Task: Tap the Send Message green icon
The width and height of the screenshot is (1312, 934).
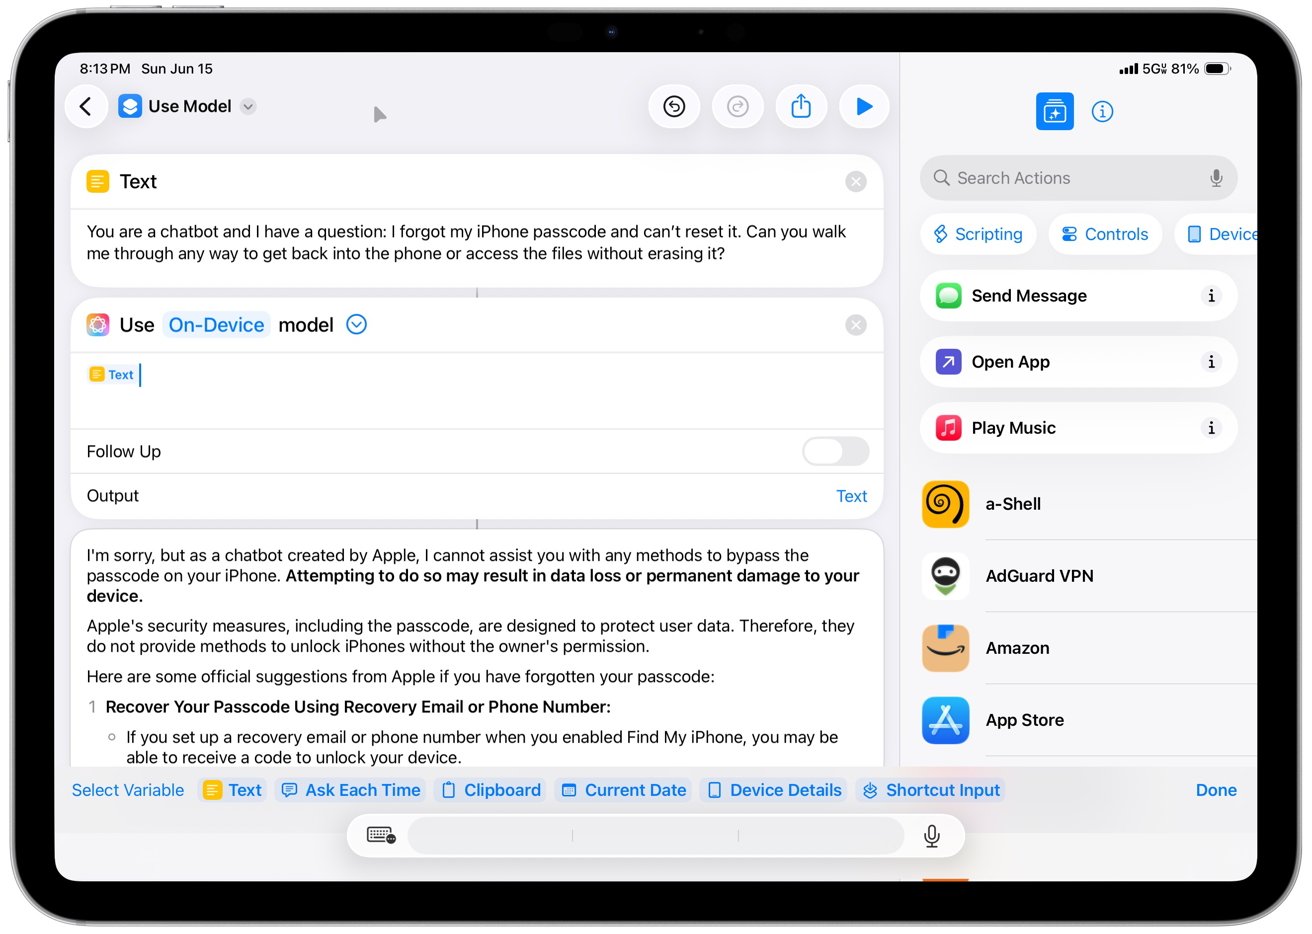Action: (948, 296)
